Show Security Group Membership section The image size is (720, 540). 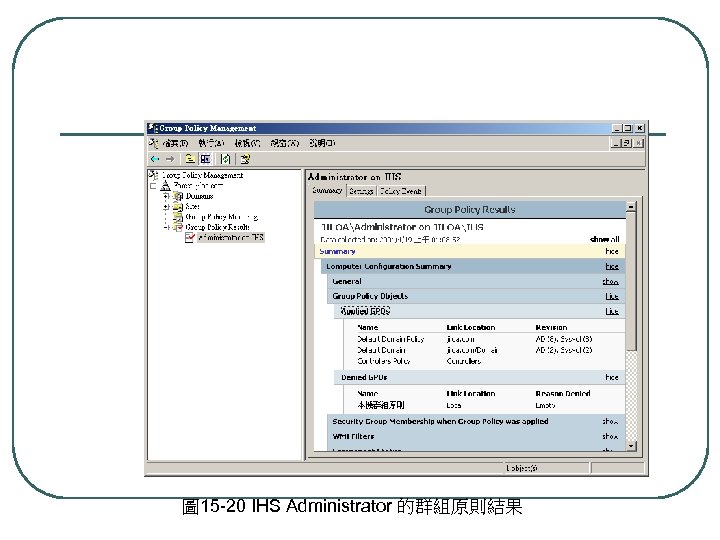click(610, 422)
